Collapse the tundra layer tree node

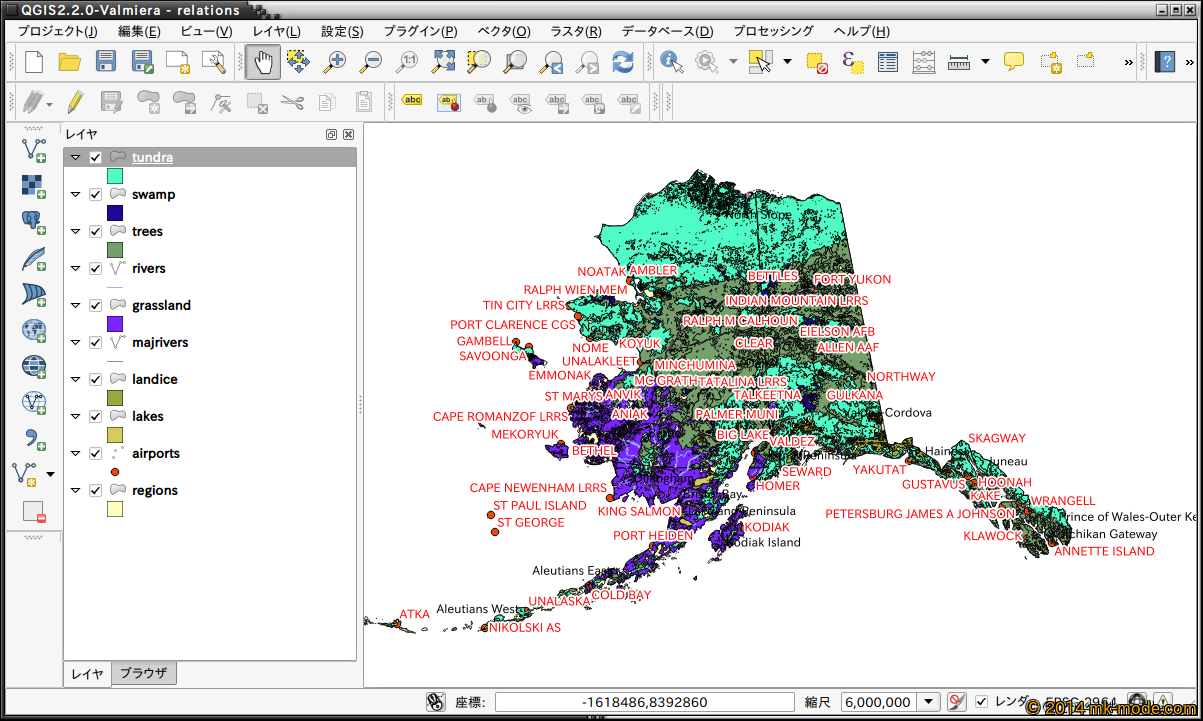(x=75, y=158)
